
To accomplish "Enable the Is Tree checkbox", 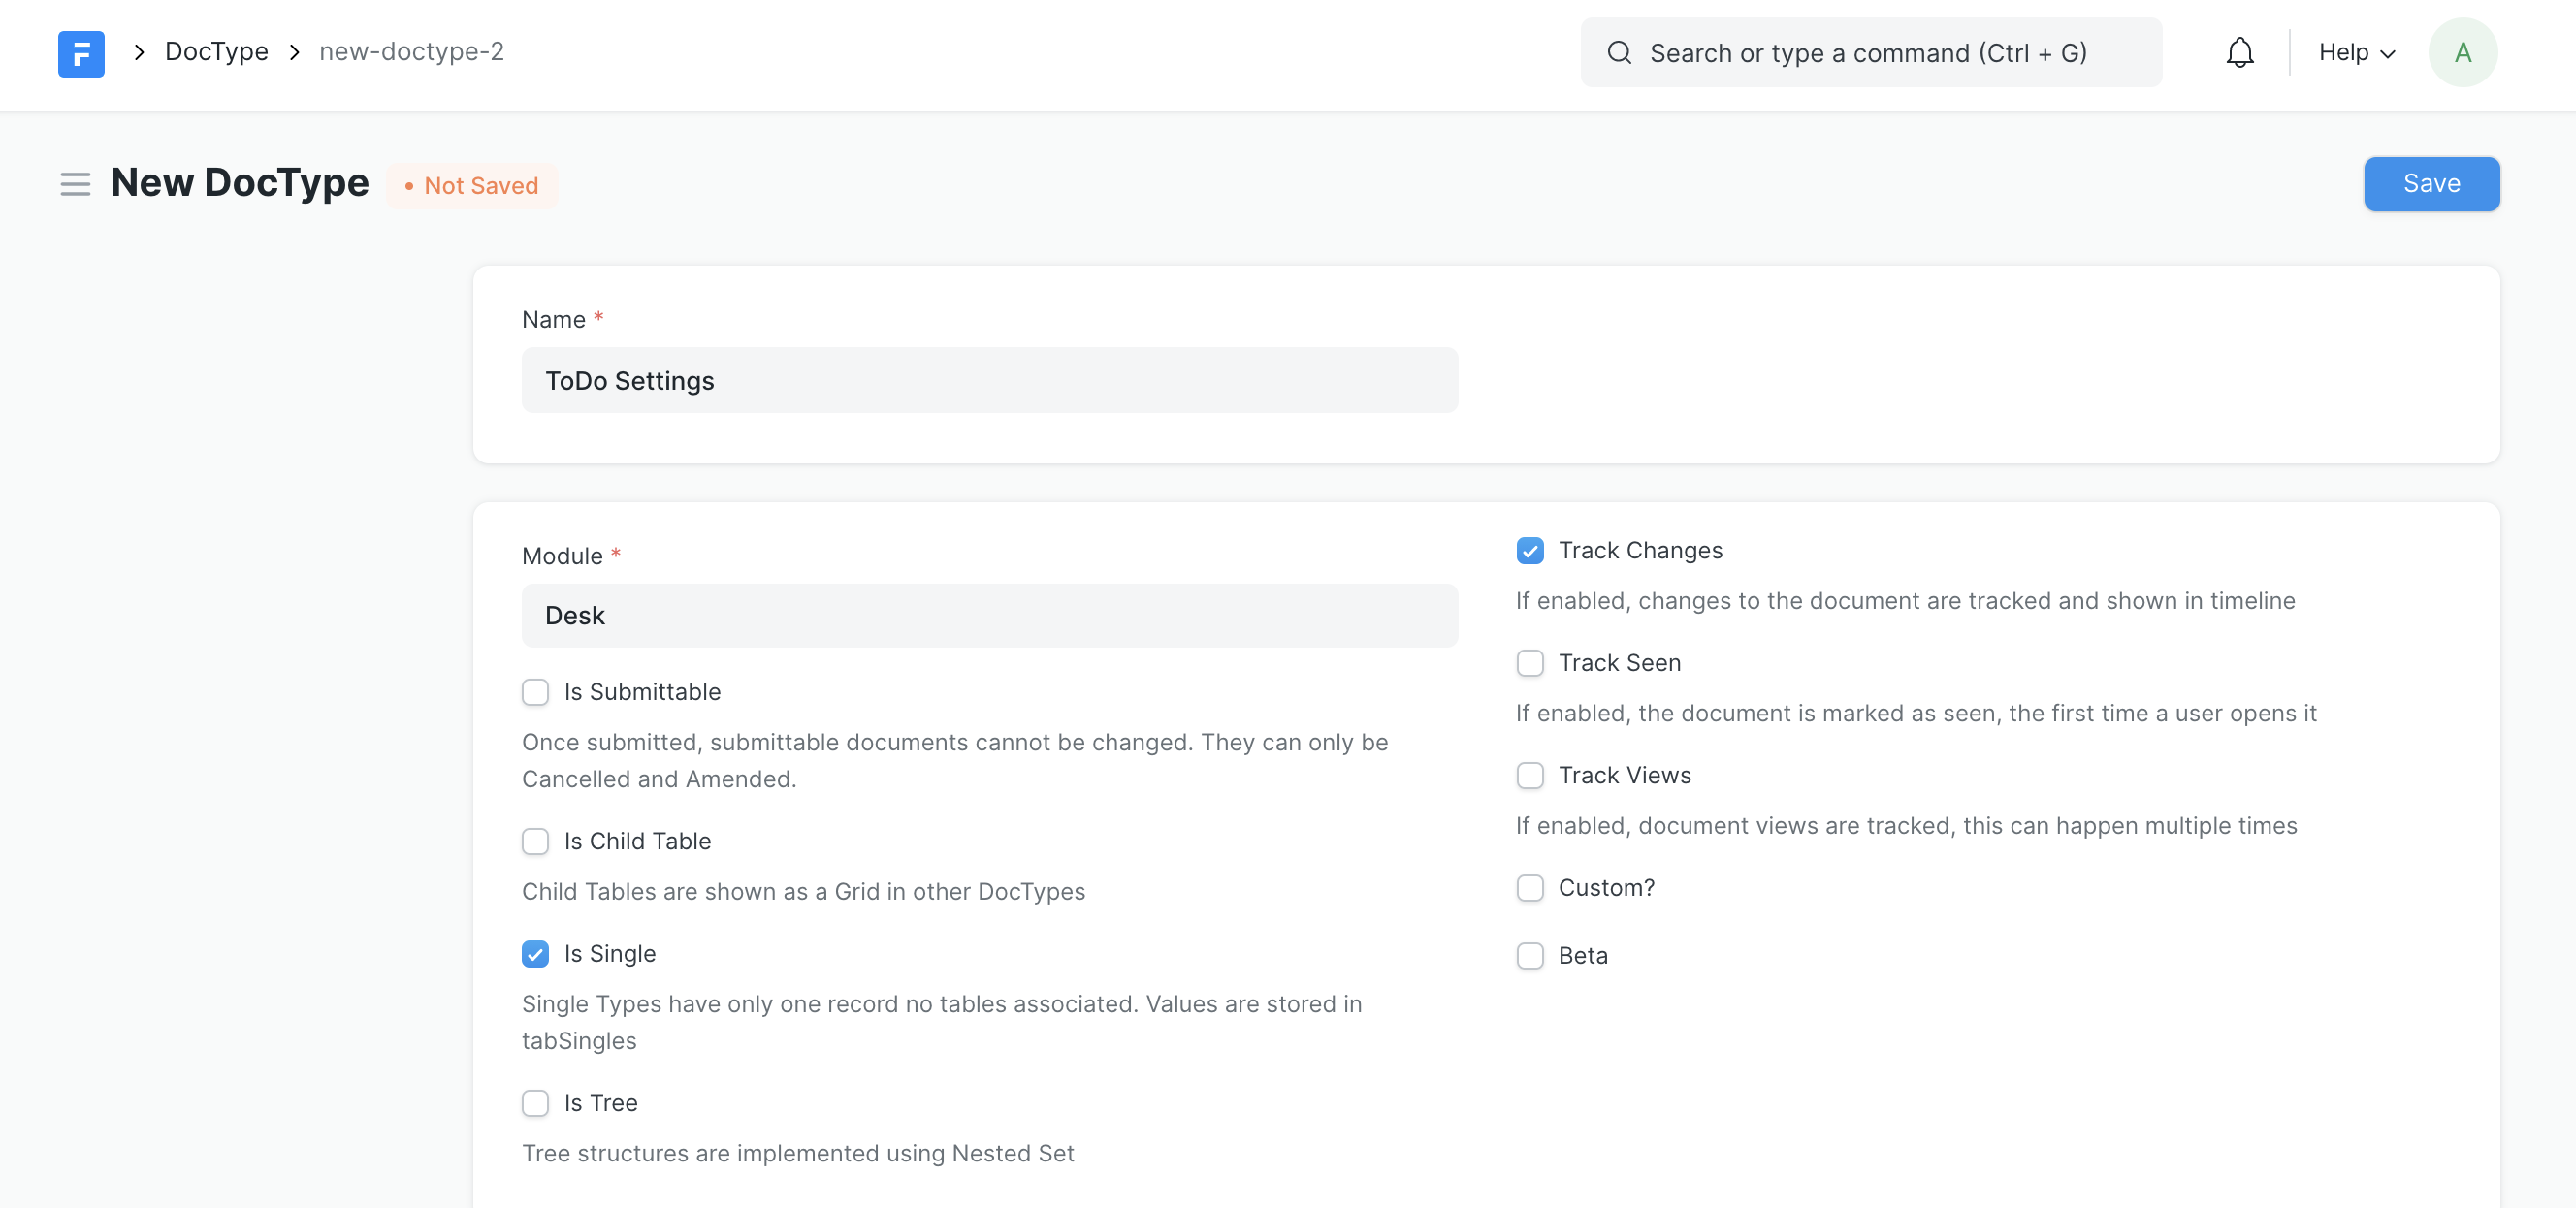I will [x=535, y=1103].
